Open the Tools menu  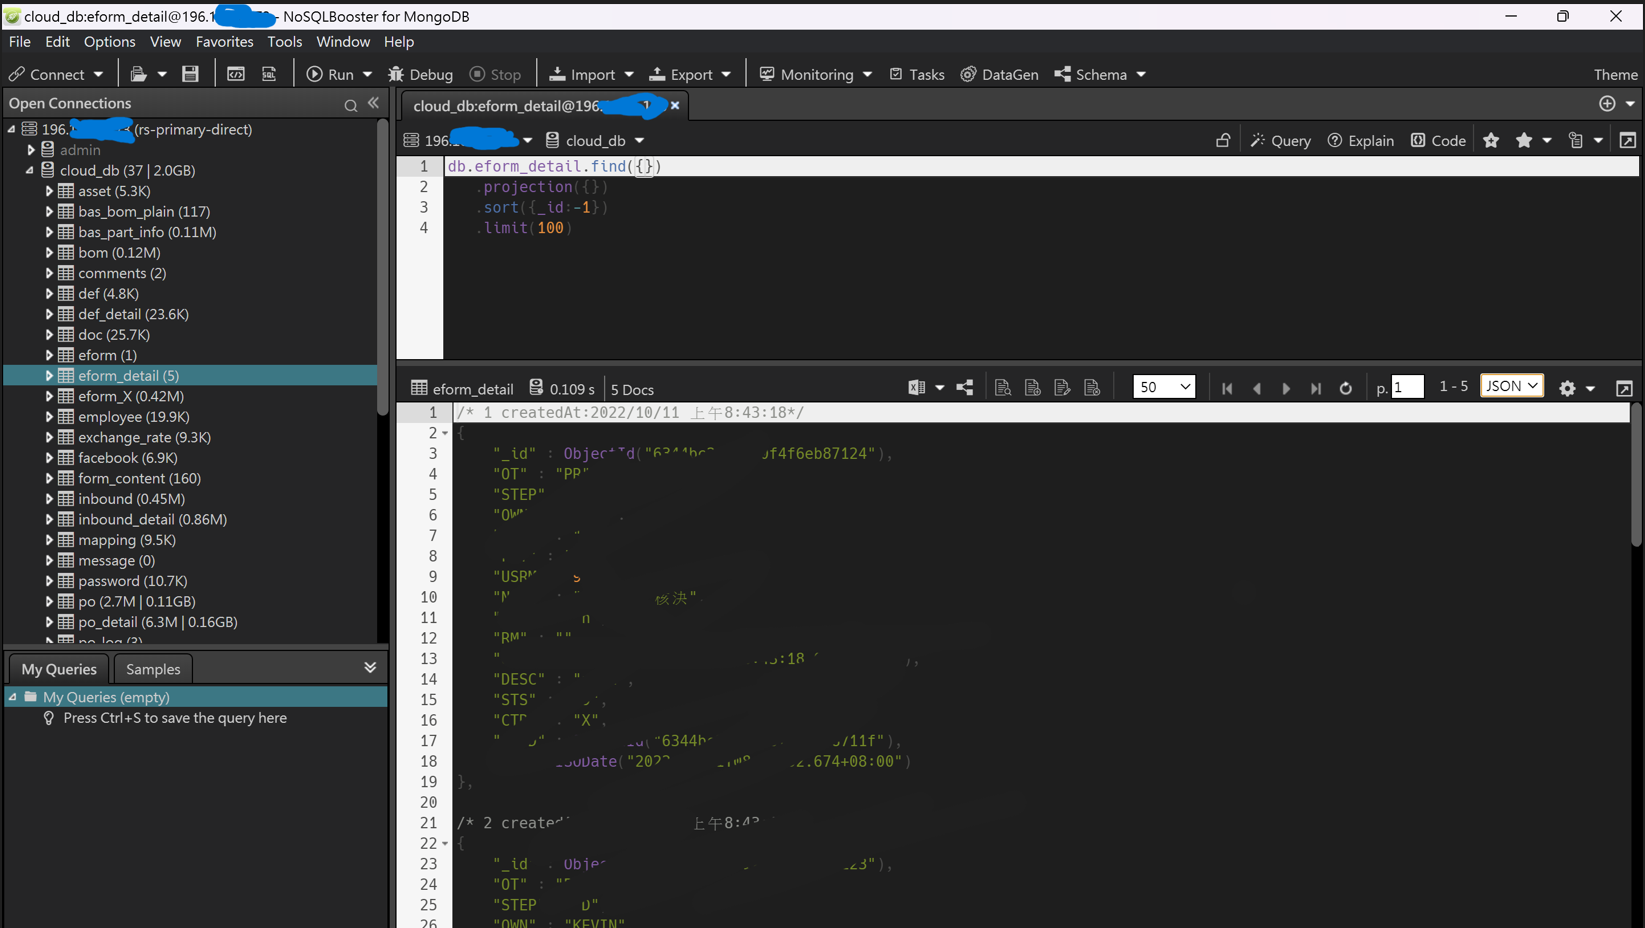coord(284,42)
